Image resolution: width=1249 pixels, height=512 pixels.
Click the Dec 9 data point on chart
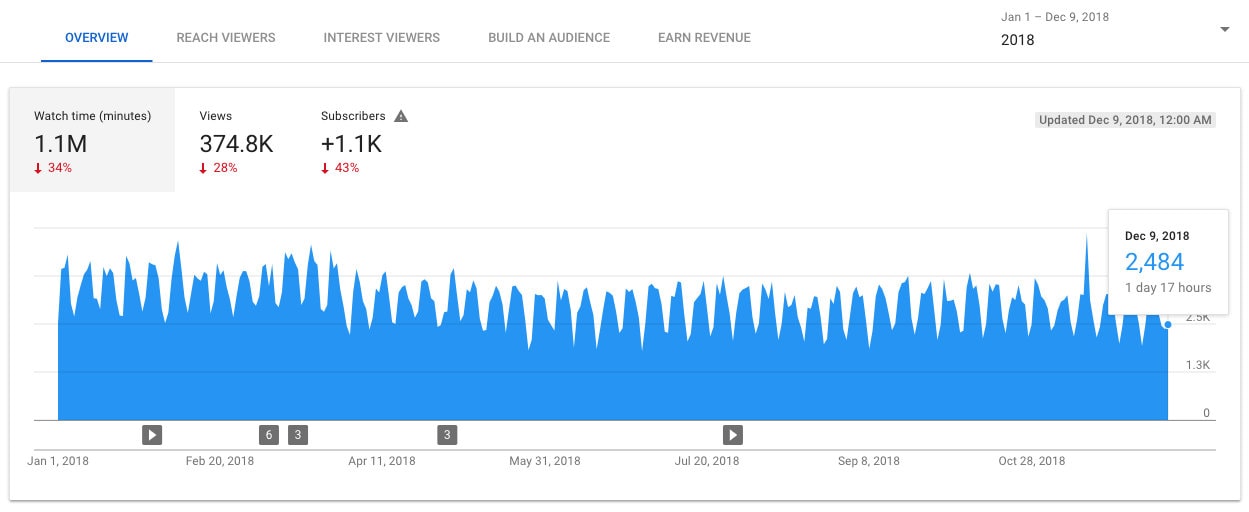coord(1167,324)
